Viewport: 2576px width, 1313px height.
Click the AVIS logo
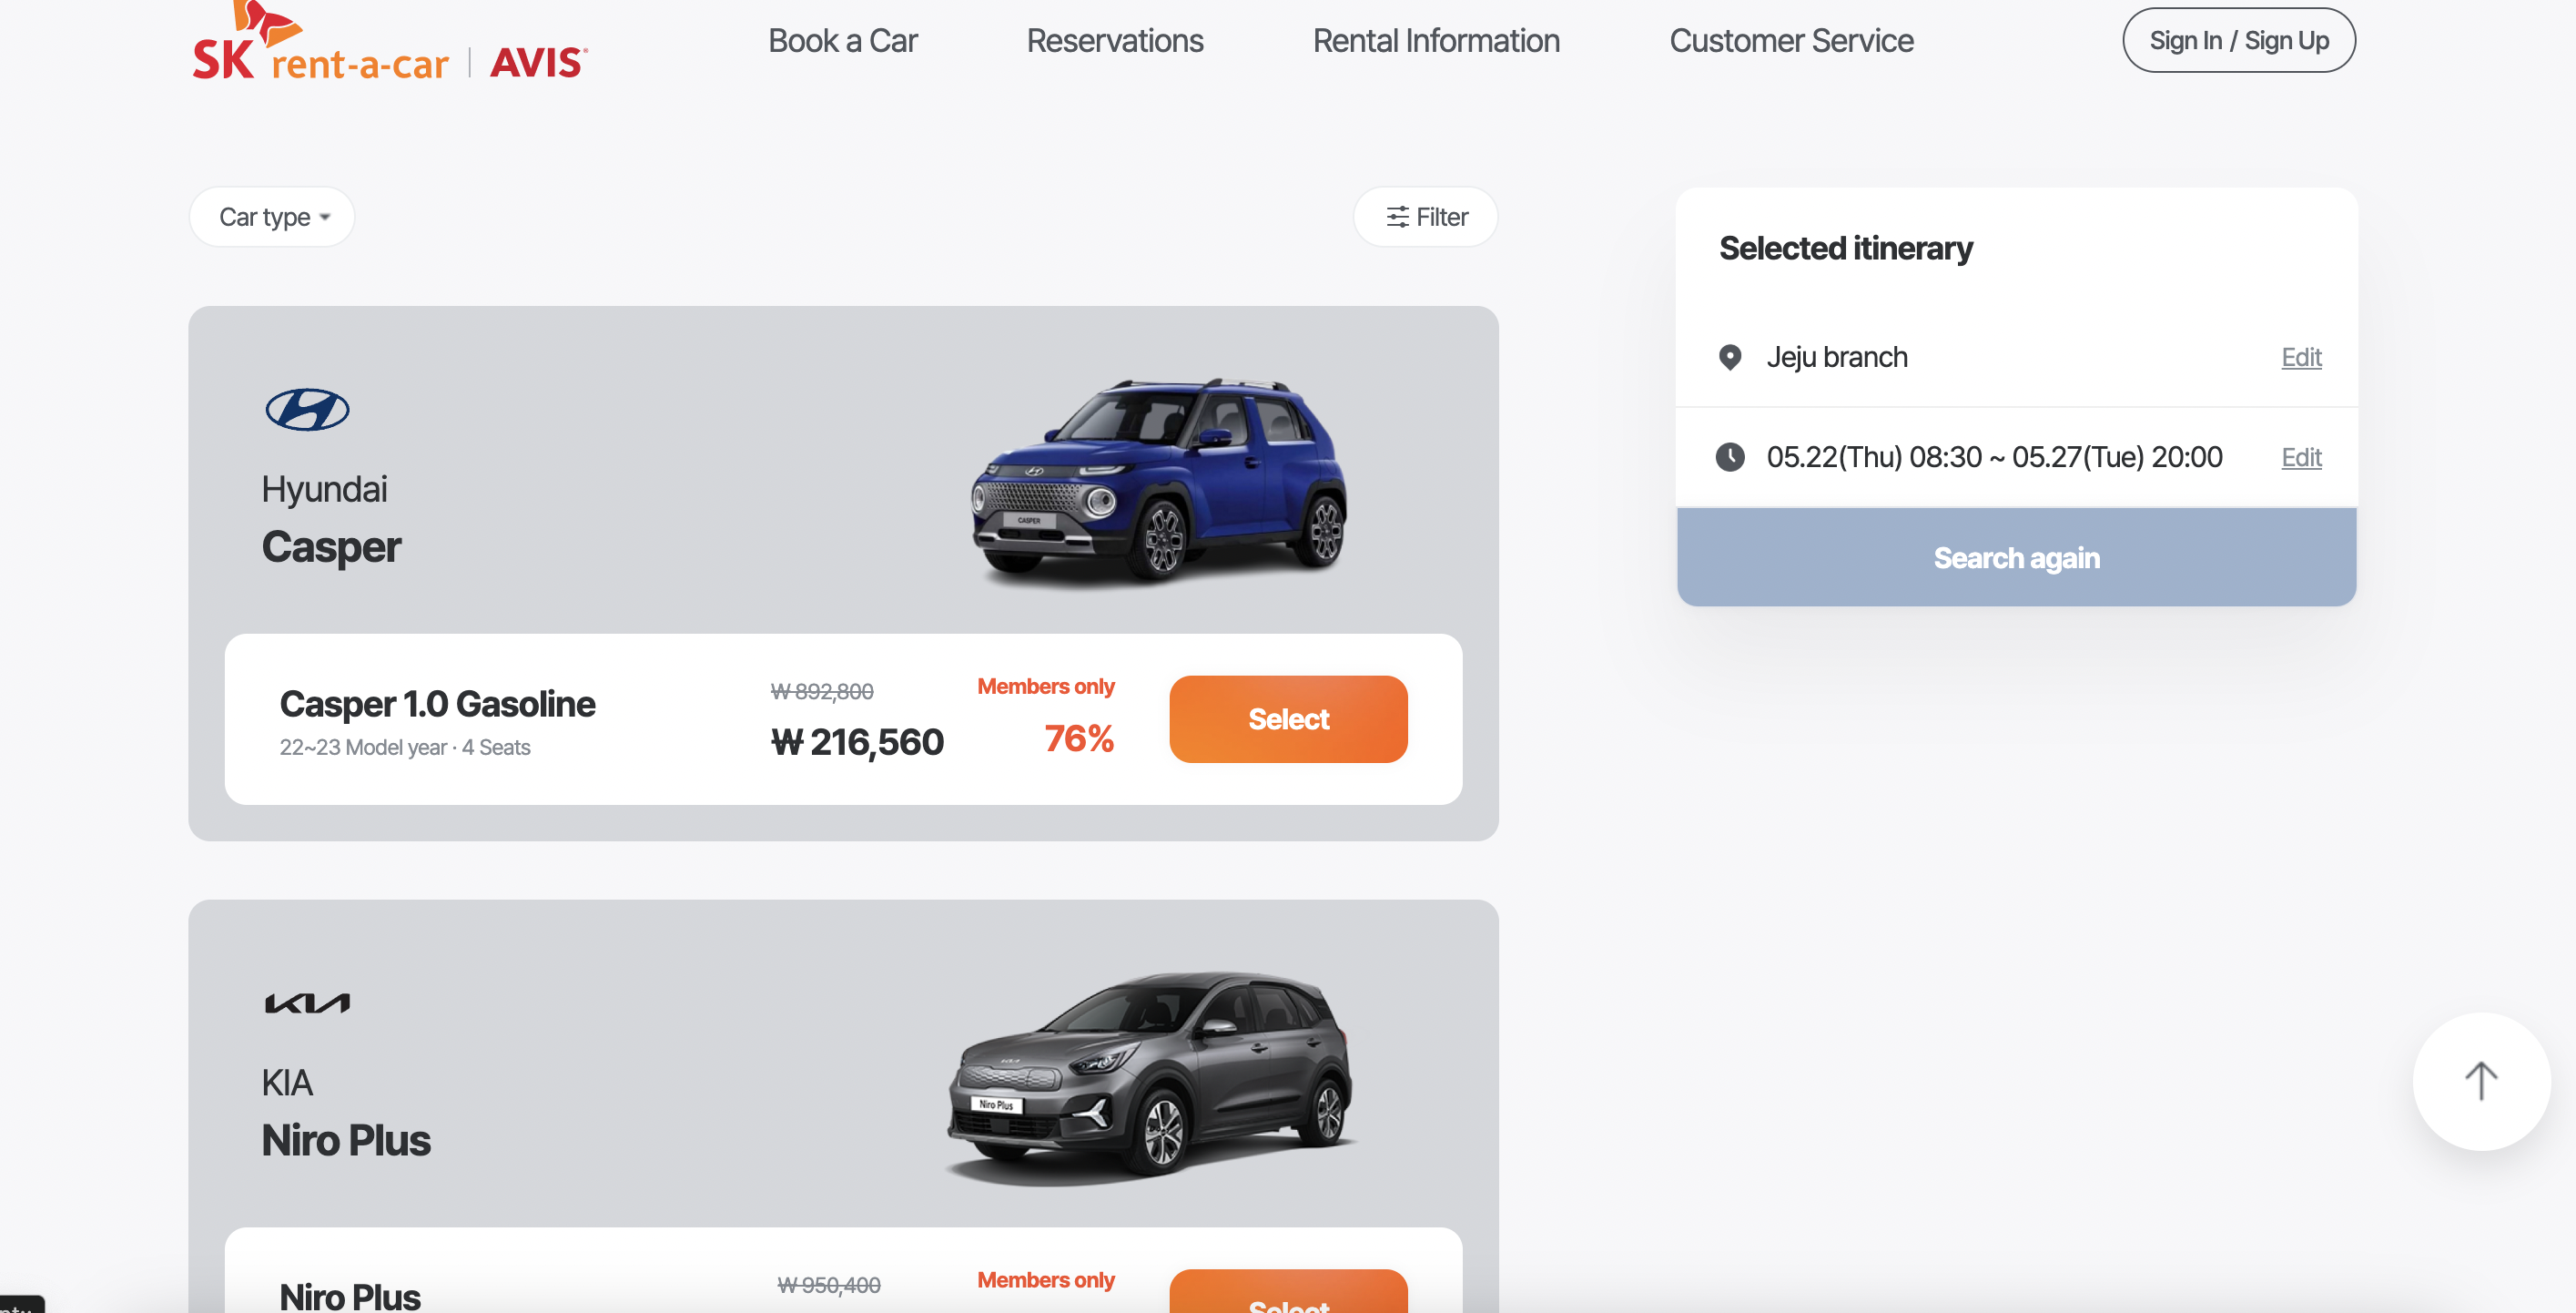538,62
